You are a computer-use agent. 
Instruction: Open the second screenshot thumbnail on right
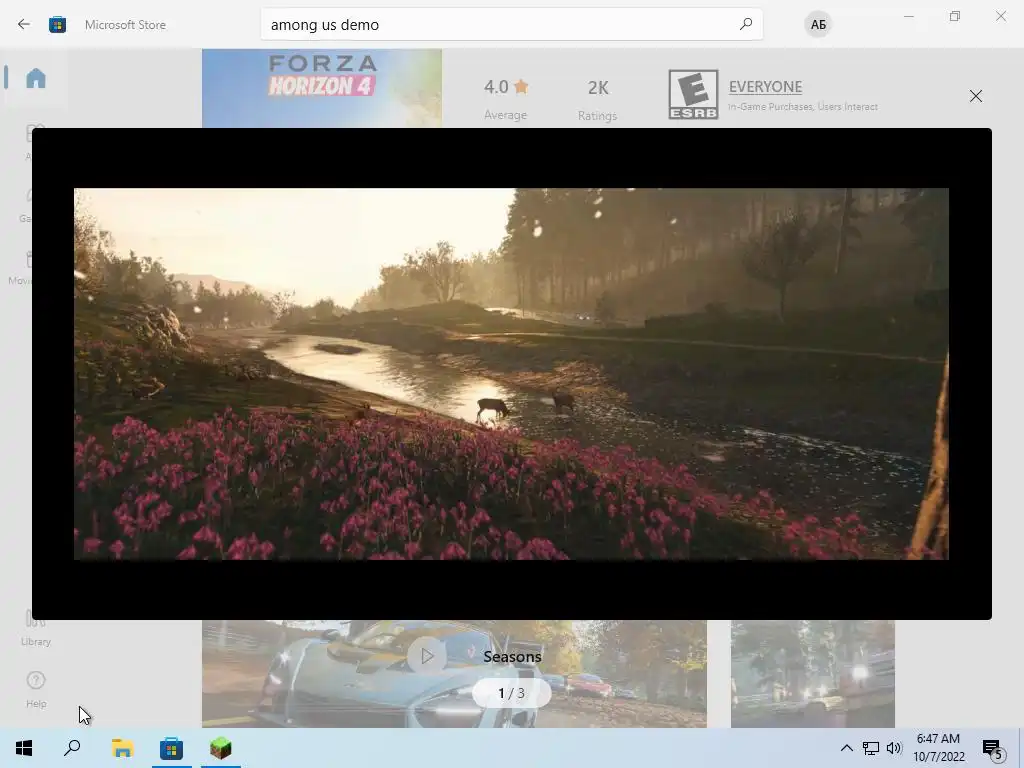click(812, 674)
